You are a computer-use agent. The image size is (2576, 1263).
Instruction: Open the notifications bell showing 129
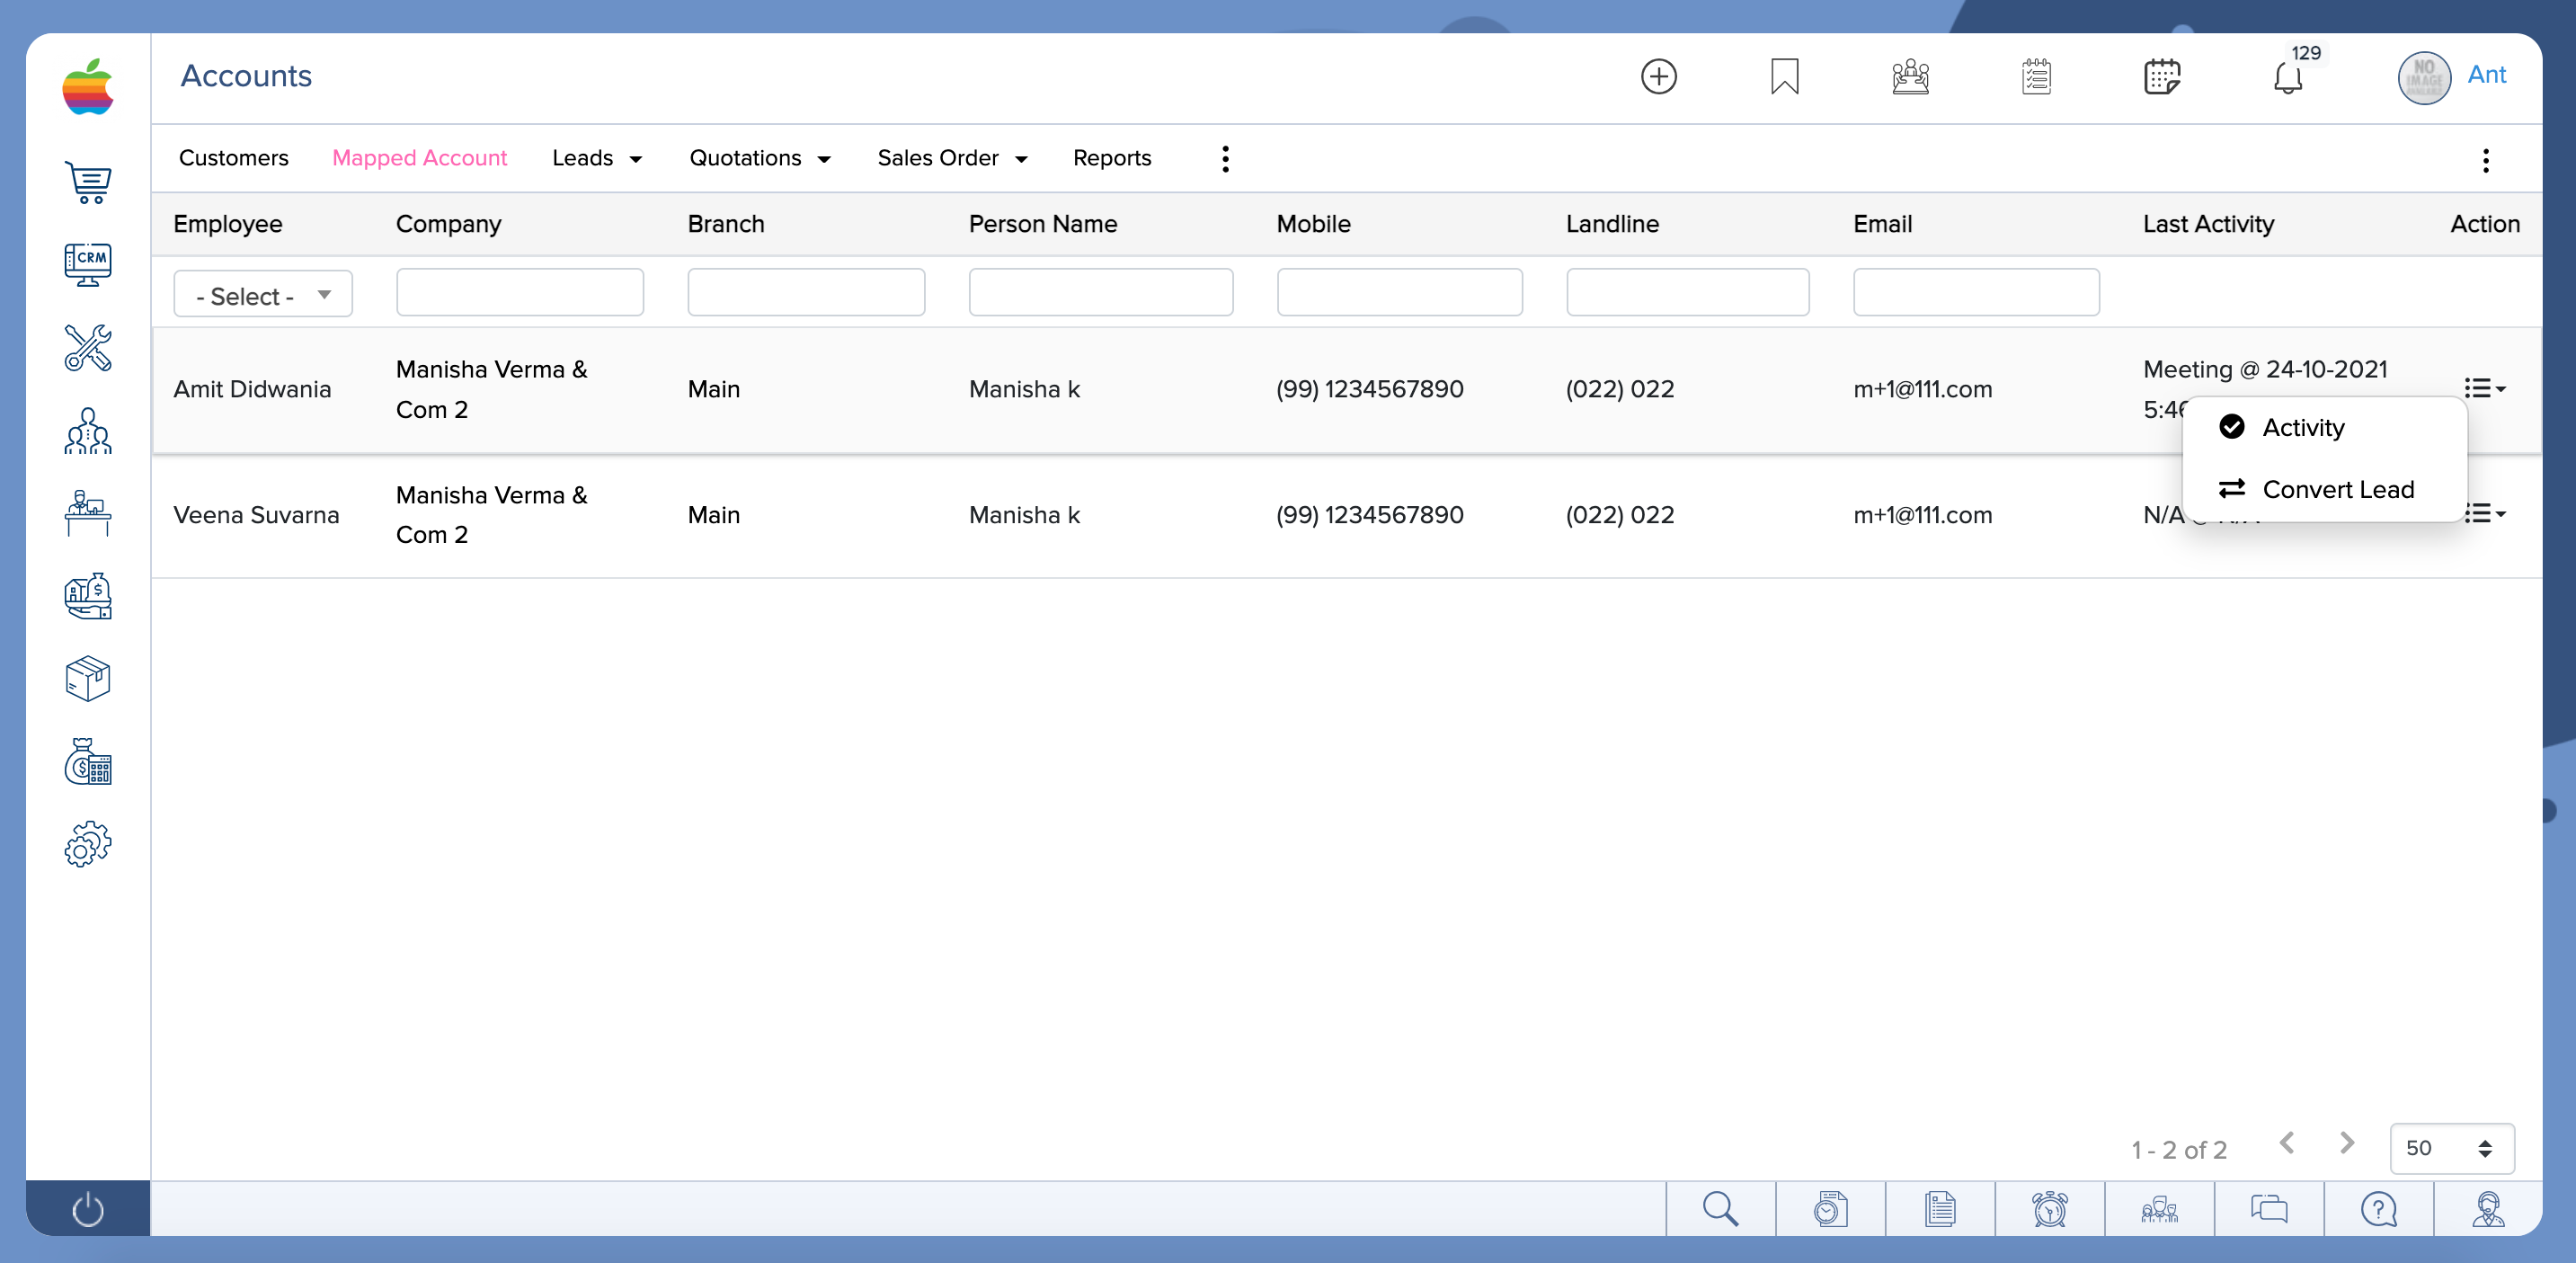point(2289,78)
